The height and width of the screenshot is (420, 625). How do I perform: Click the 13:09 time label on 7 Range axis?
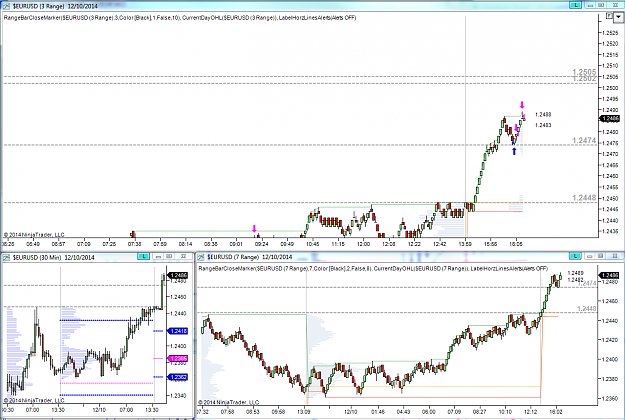pos(304,412)
